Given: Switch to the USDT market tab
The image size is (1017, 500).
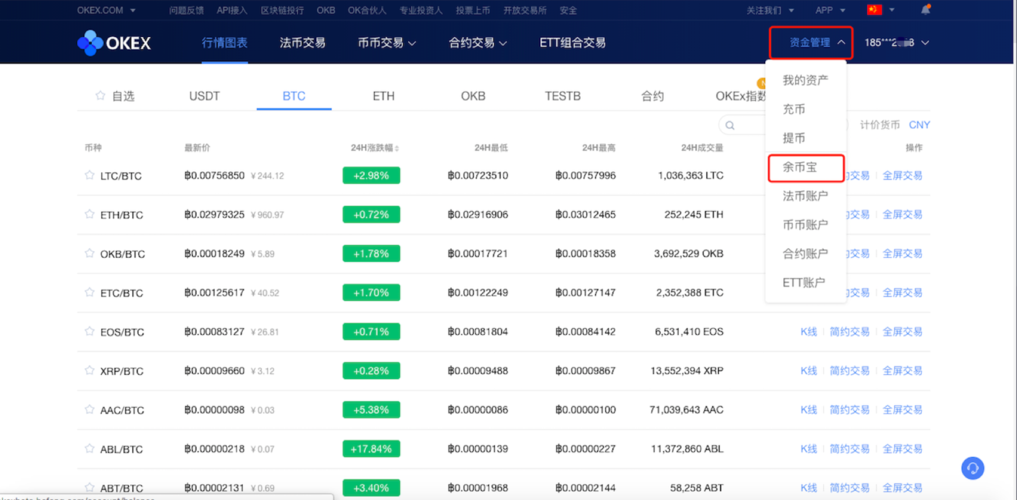Looking at the screenshot, I should [204, 96].
